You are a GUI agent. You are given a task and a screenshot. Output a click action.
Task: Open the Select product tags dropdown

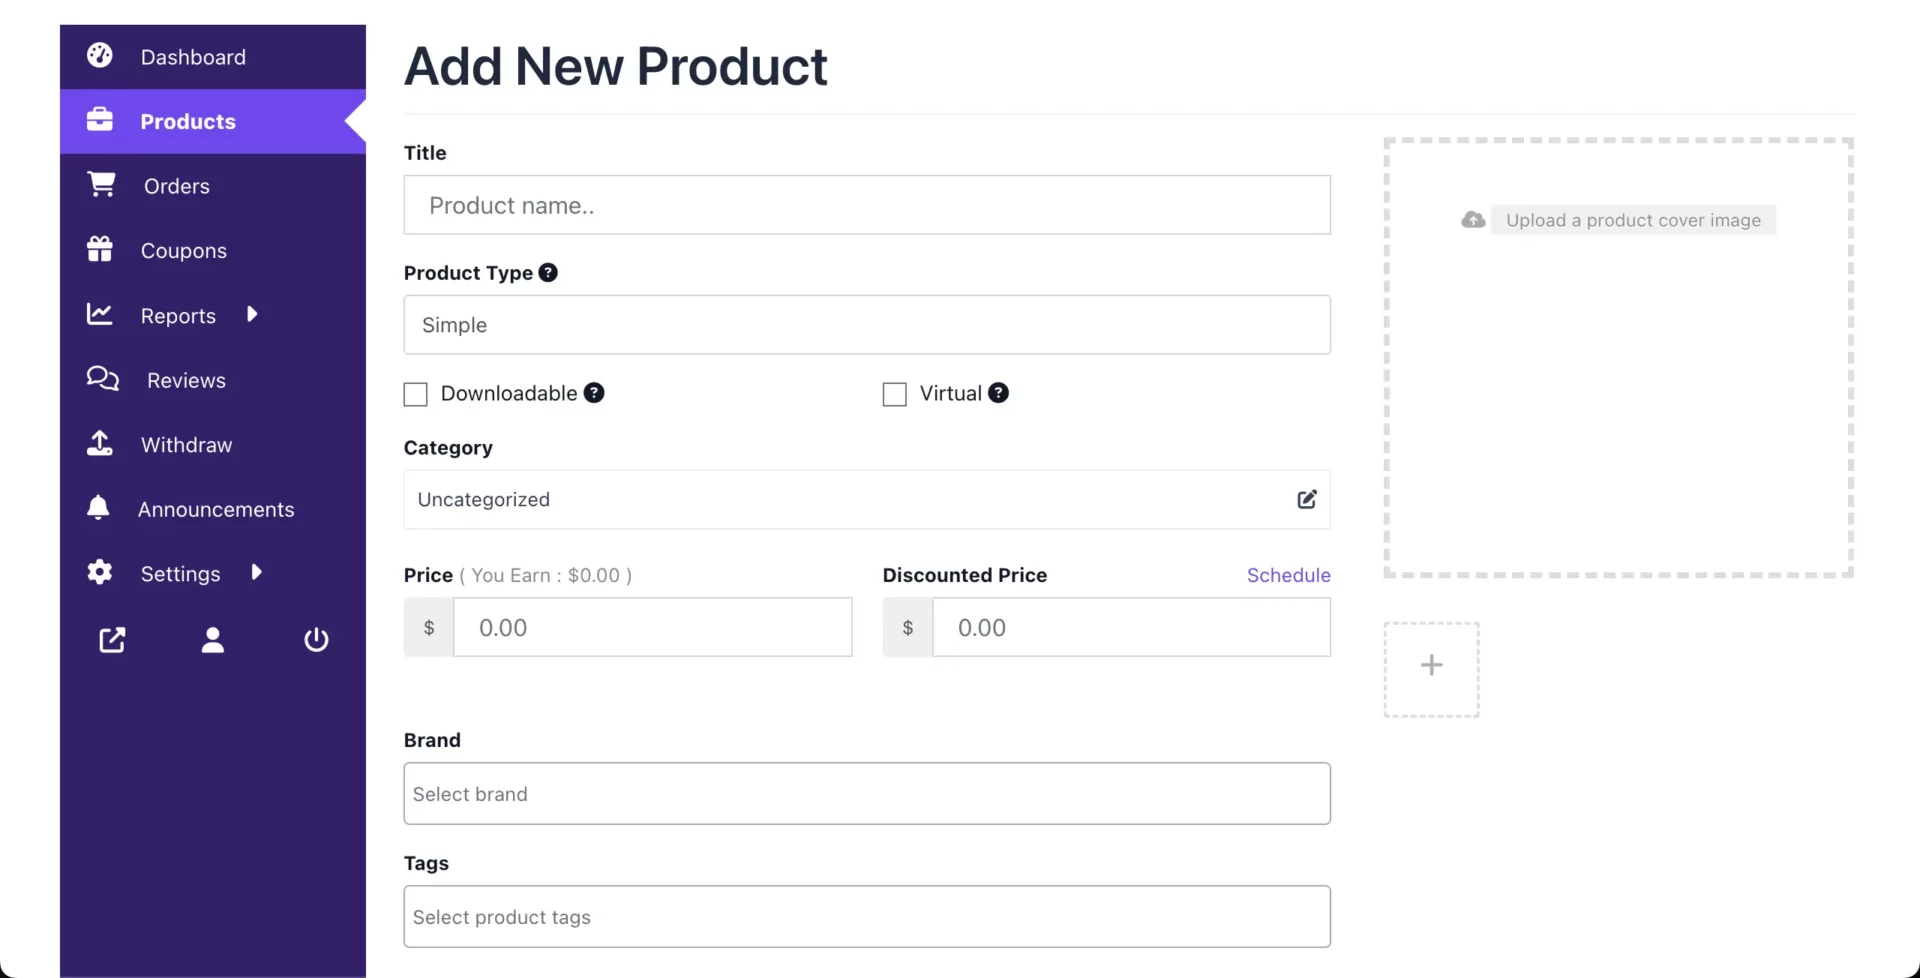pyautogui.click(x=867, y=917)
